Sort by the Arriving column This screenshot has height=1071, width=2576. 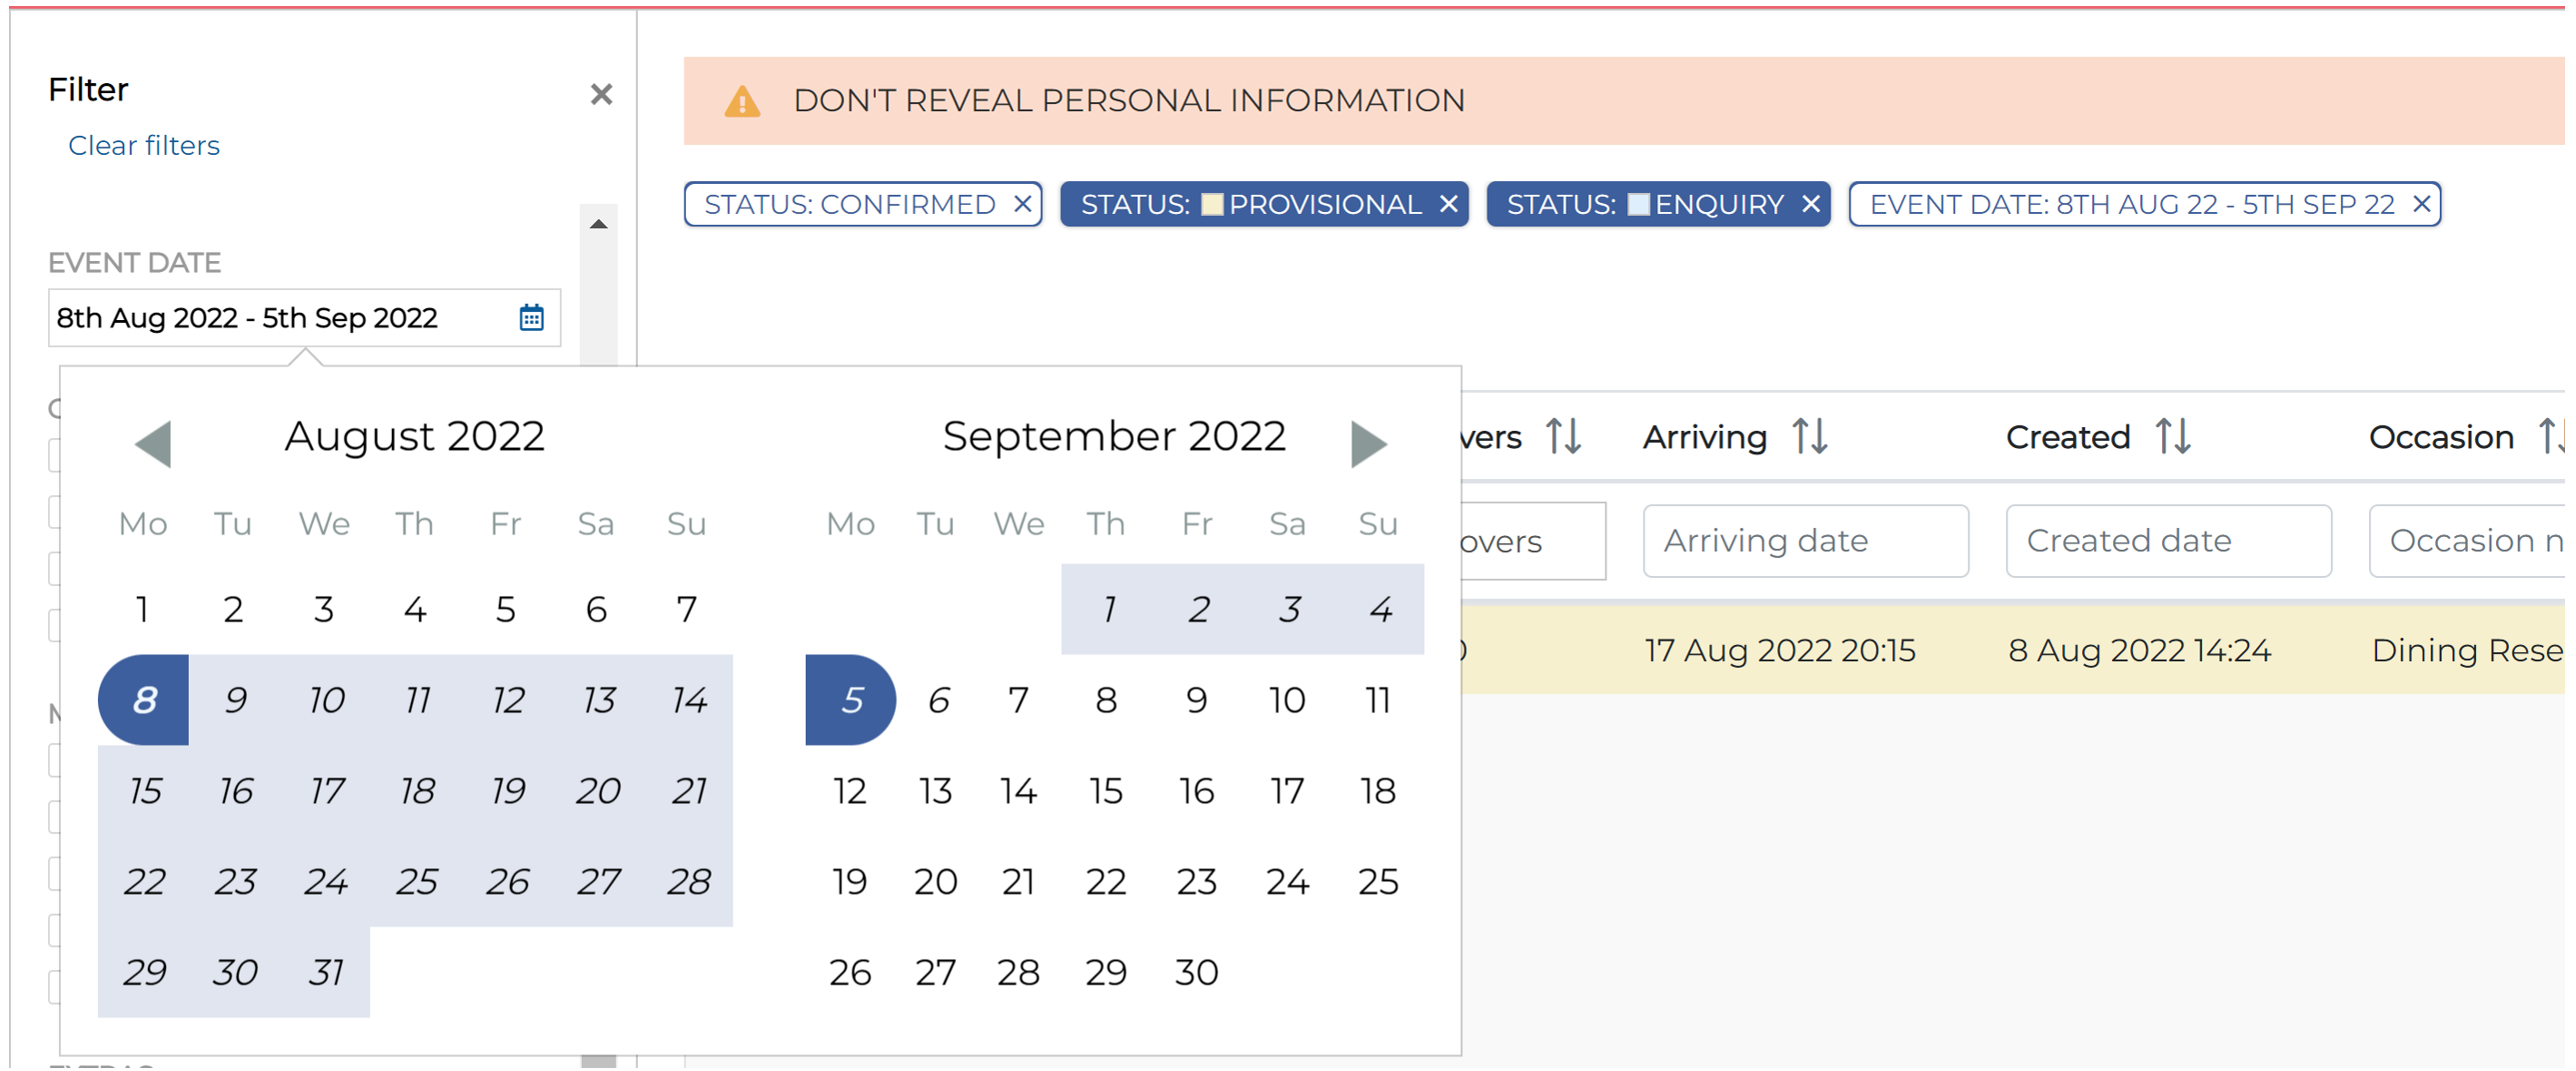point(1810,437)
